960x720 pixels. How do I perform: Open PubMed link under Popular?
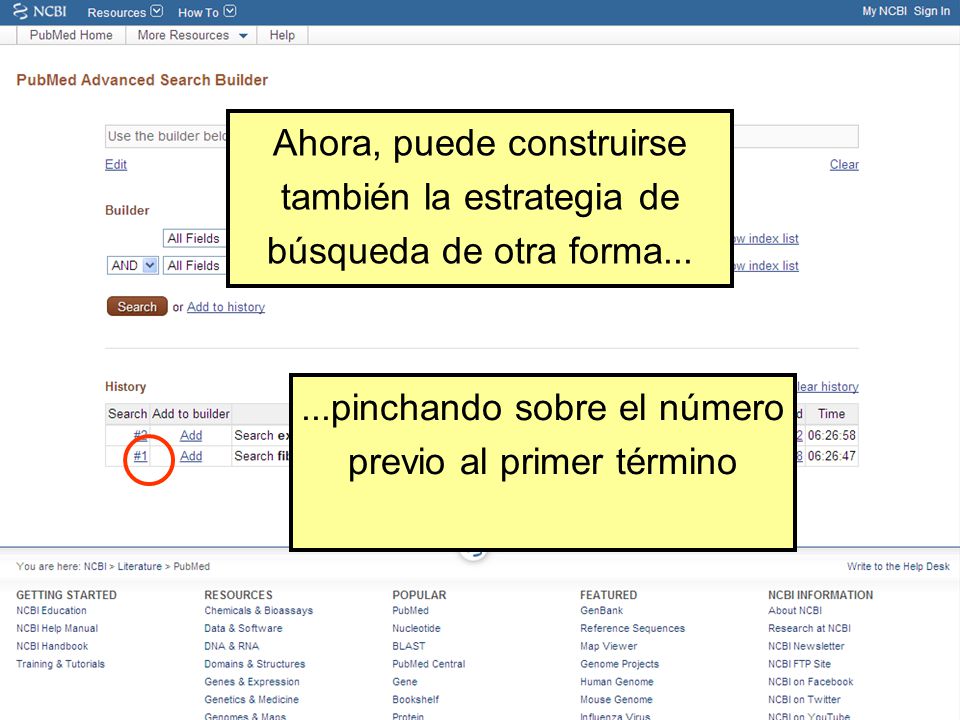[410, 610]
